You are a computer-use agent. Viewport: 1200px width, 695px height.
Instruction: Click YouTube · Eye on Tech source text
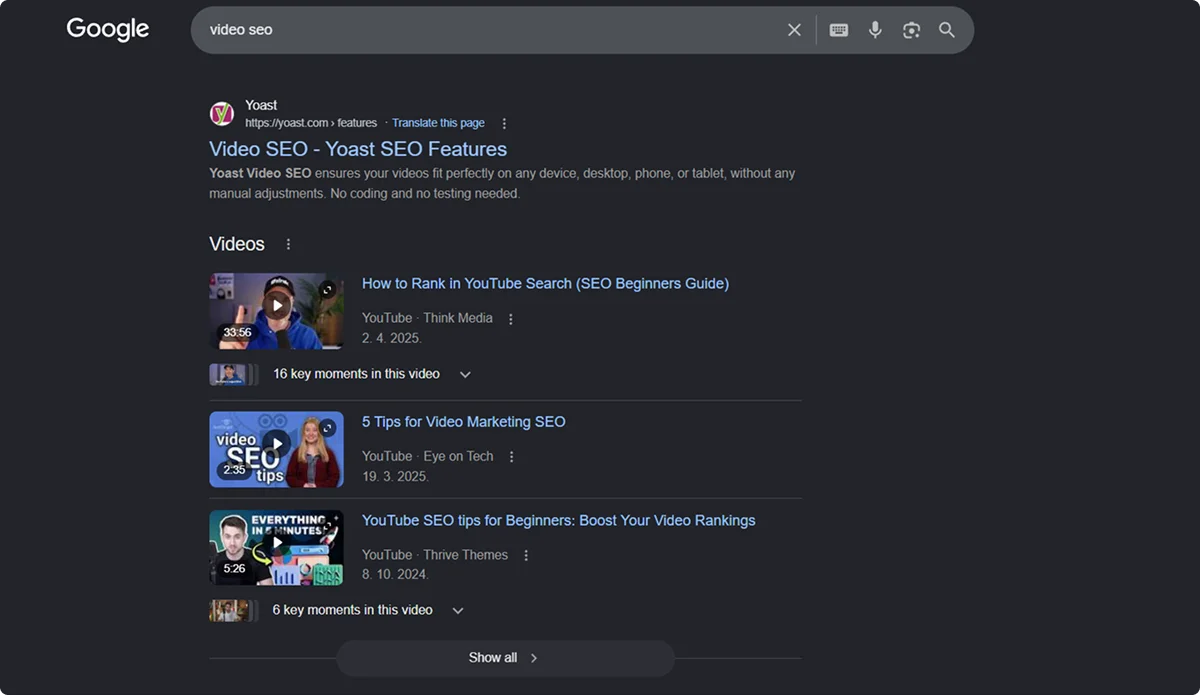[428, 456]
